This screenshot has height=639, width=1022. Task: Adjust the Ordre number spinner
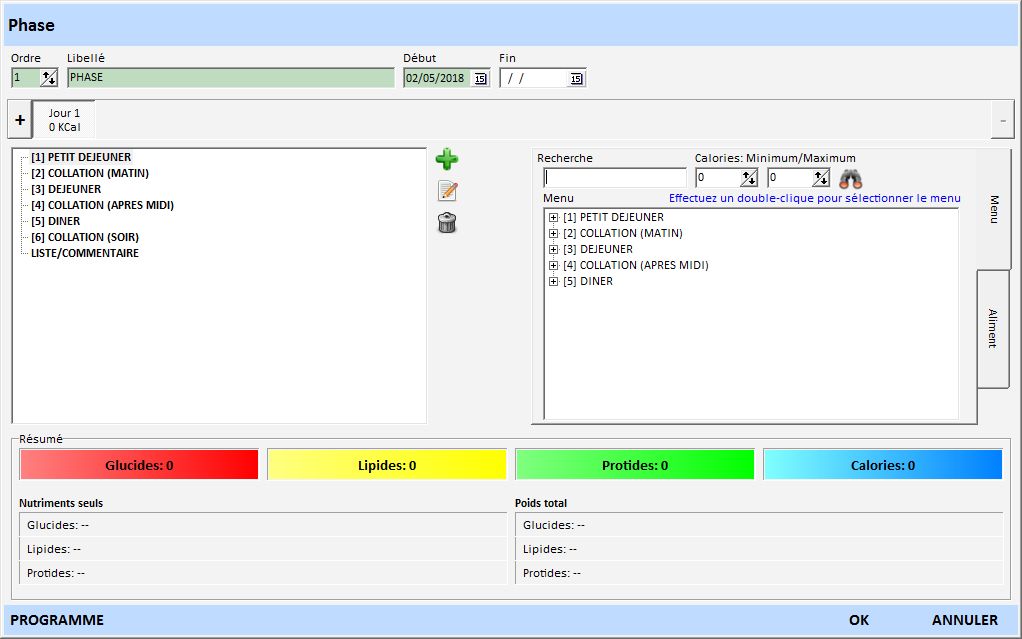point(47,78)
